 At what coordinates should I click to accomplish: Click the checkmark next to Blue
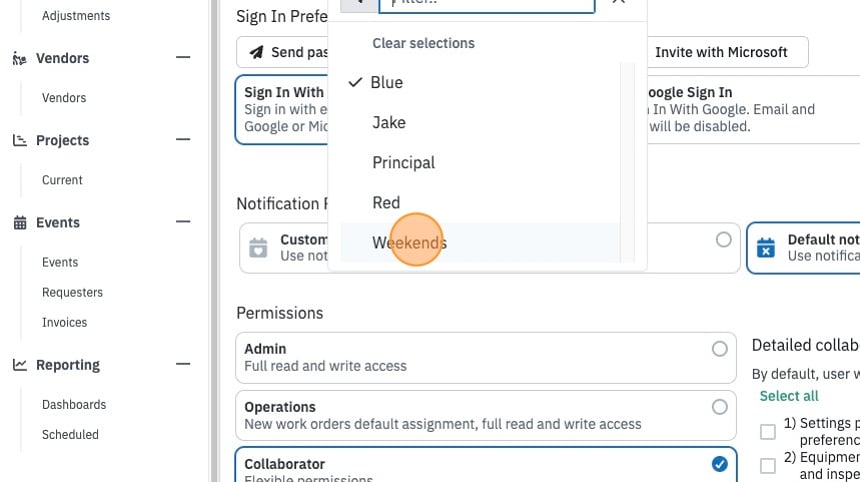click(x=355, y=82)
